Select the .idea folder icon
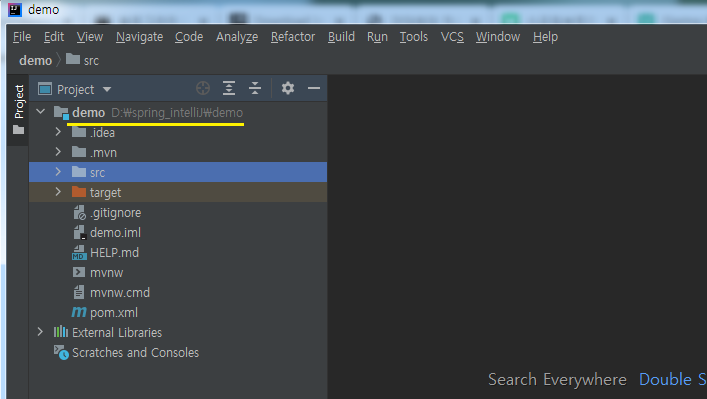Image resolution: width=707 pixels, height=399 pixels. [x=79, y=132]
